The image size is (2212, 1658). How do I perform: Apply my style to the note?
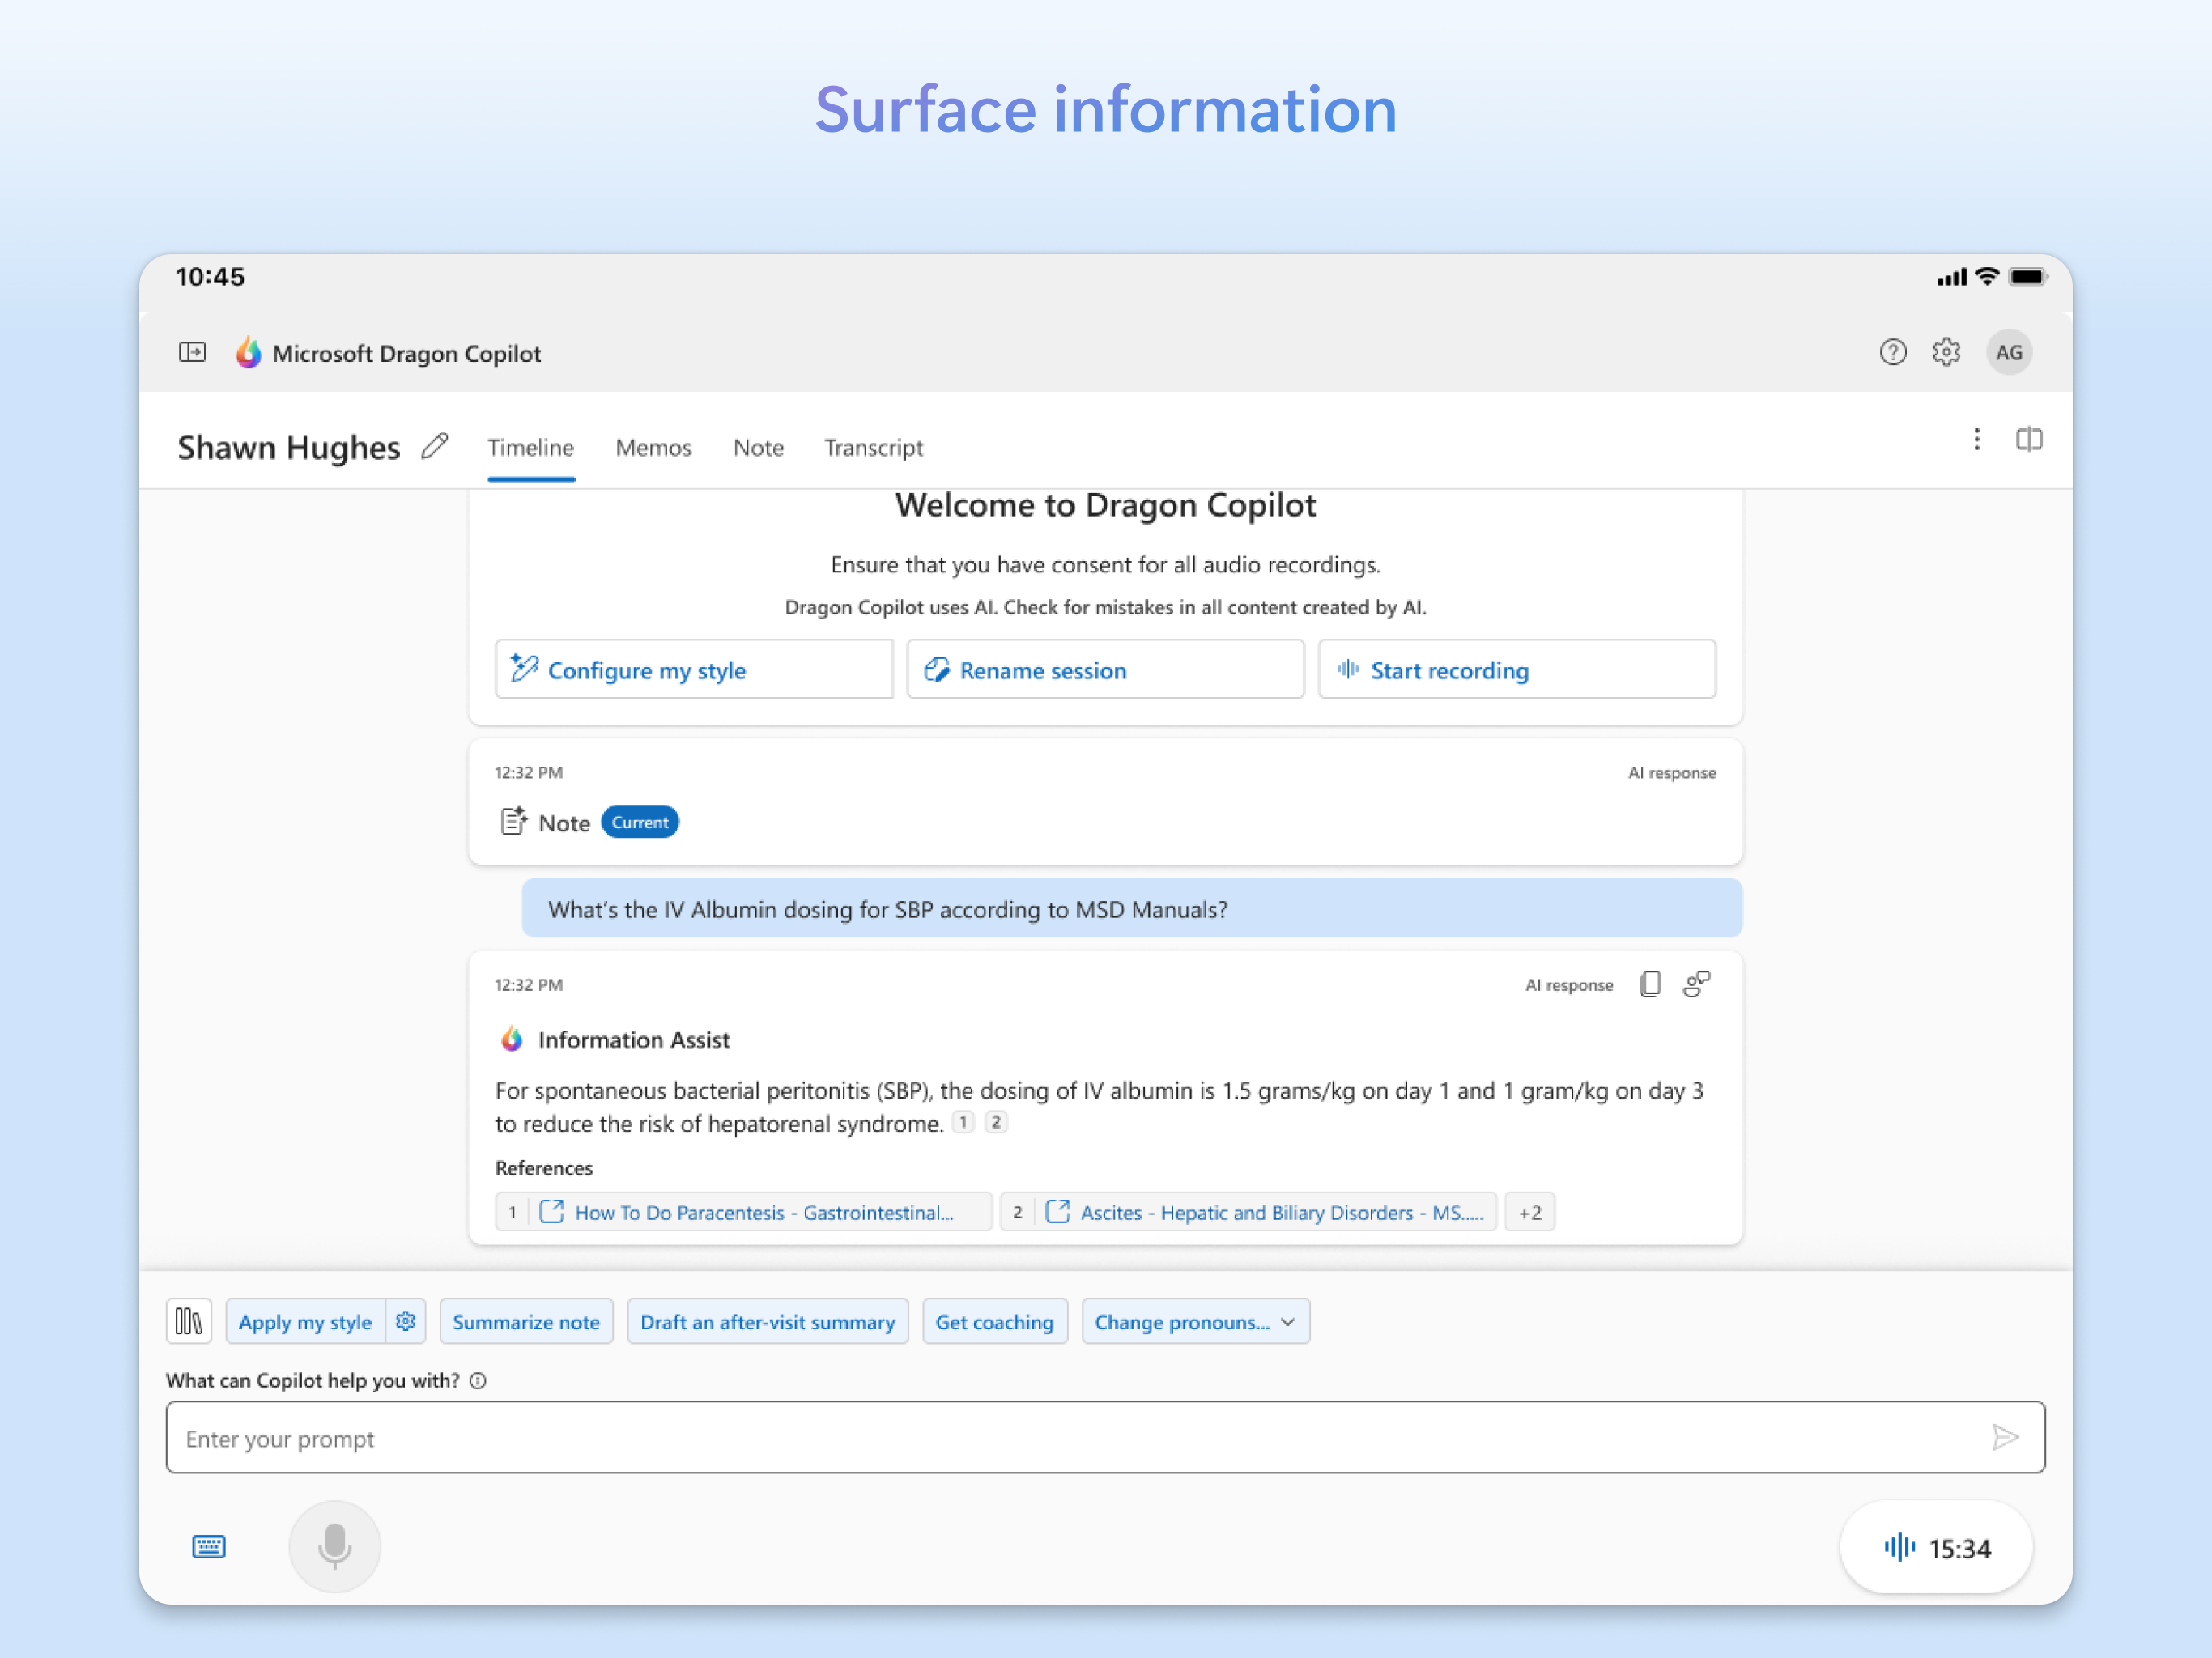click(x=306, y=1321)
